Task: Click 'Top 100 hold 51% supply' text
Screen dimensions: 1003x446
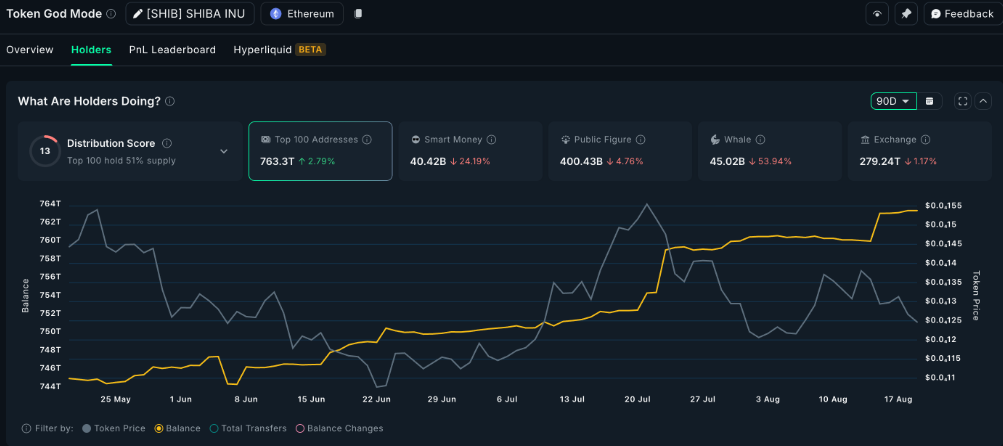Action: [x=121, y=161]
